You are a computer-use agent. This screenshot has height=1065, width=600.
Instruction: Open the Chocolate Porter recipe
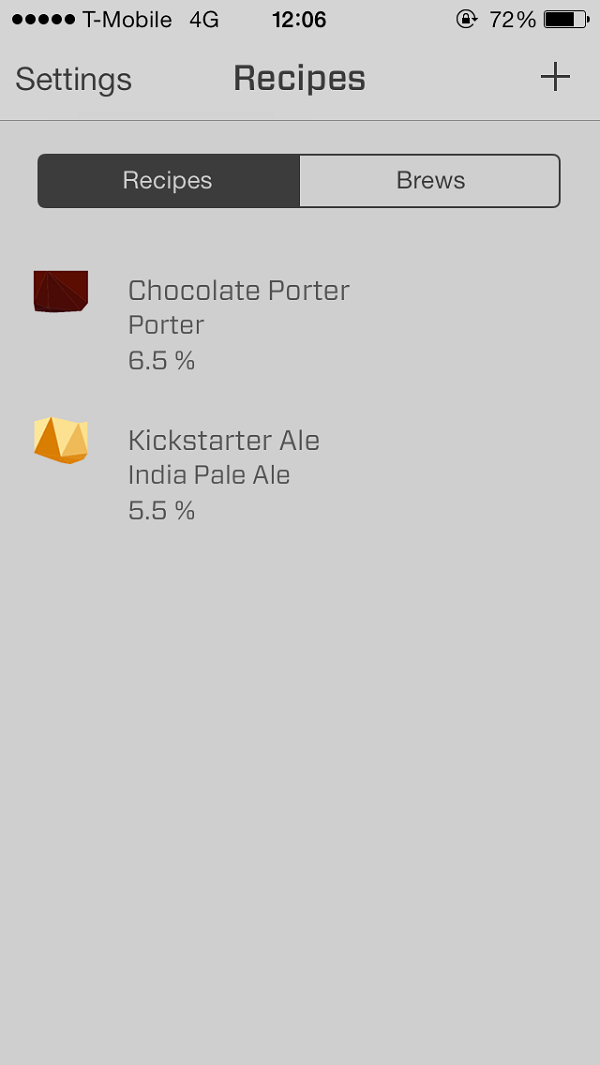pyautogui.click(x=239, y=291)
